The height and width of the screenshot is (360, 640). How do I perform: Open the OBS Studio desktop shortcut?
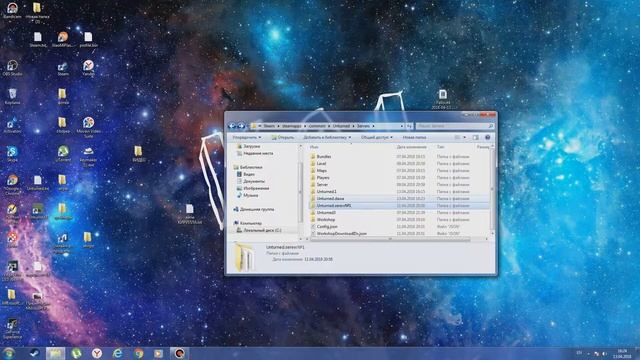pyautogui.click(x=12, y=68)
